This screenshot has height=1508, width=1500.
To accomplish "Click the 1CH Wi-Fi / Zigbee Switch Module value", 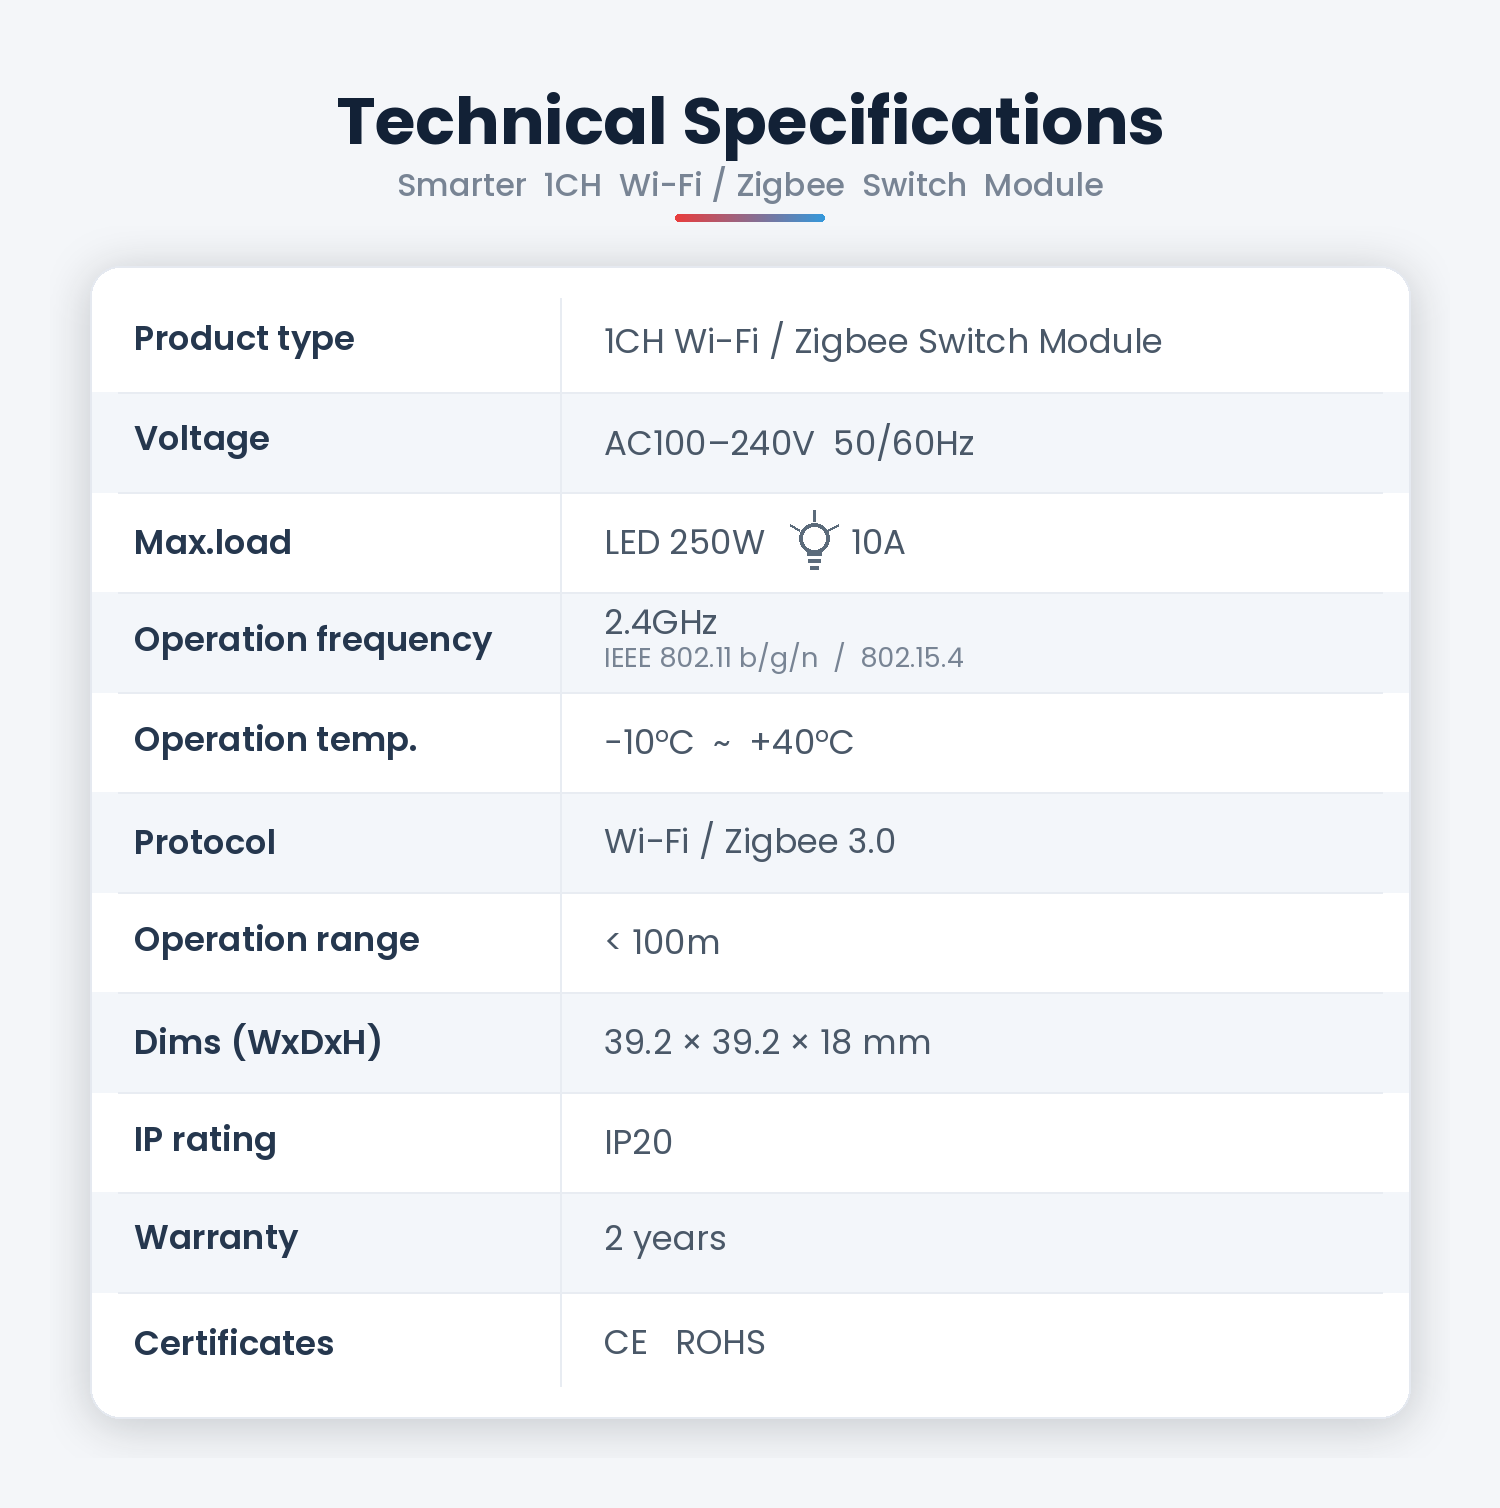I will 883,341.
